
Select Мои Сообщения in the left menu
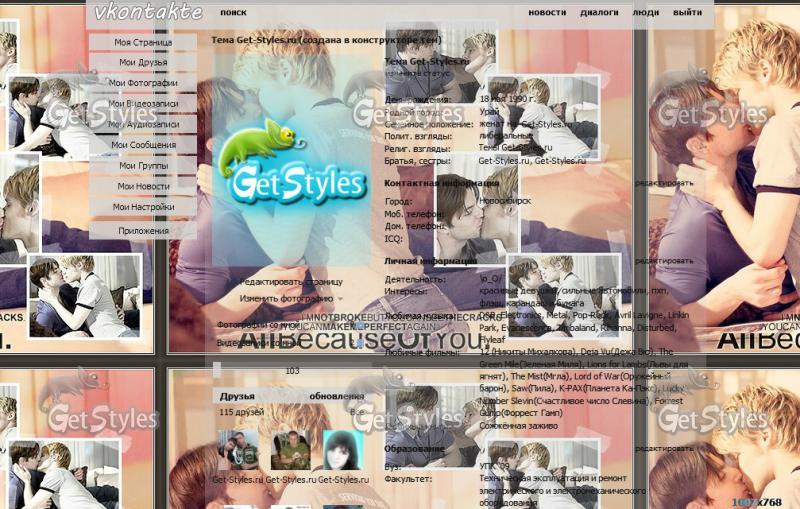tap(143, 145)
